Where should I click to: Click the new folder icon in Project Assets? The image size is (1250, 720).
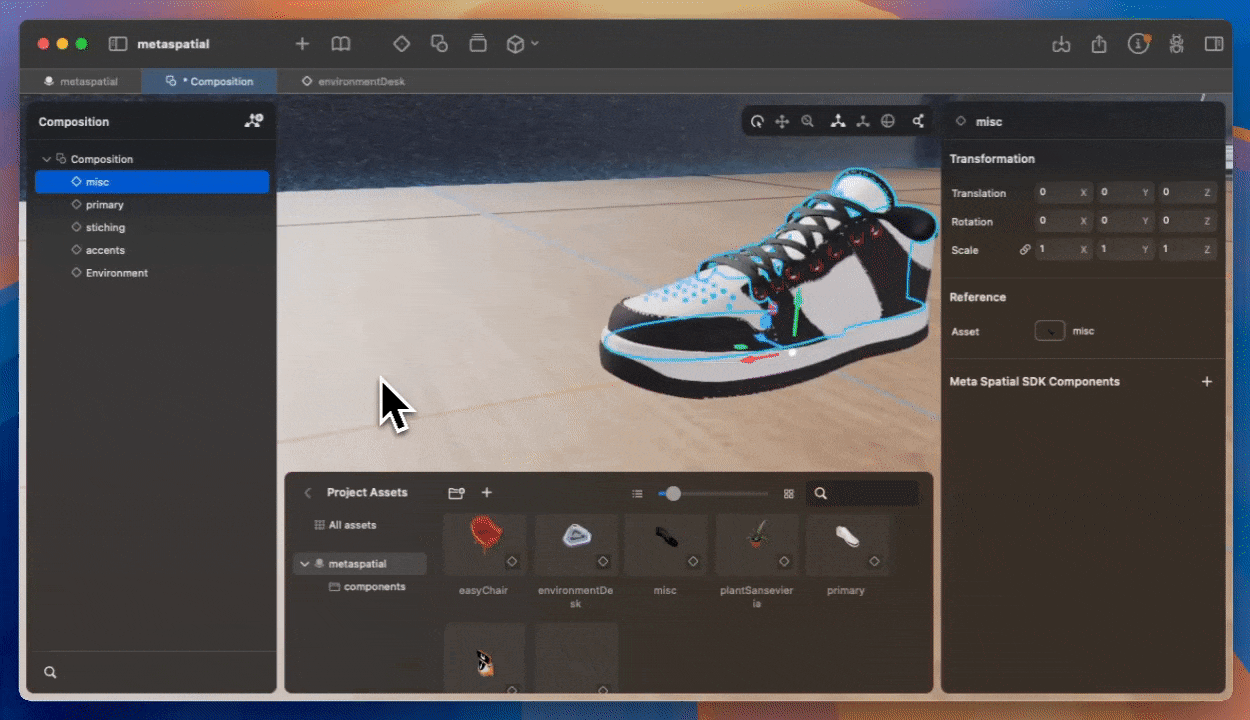456,493
